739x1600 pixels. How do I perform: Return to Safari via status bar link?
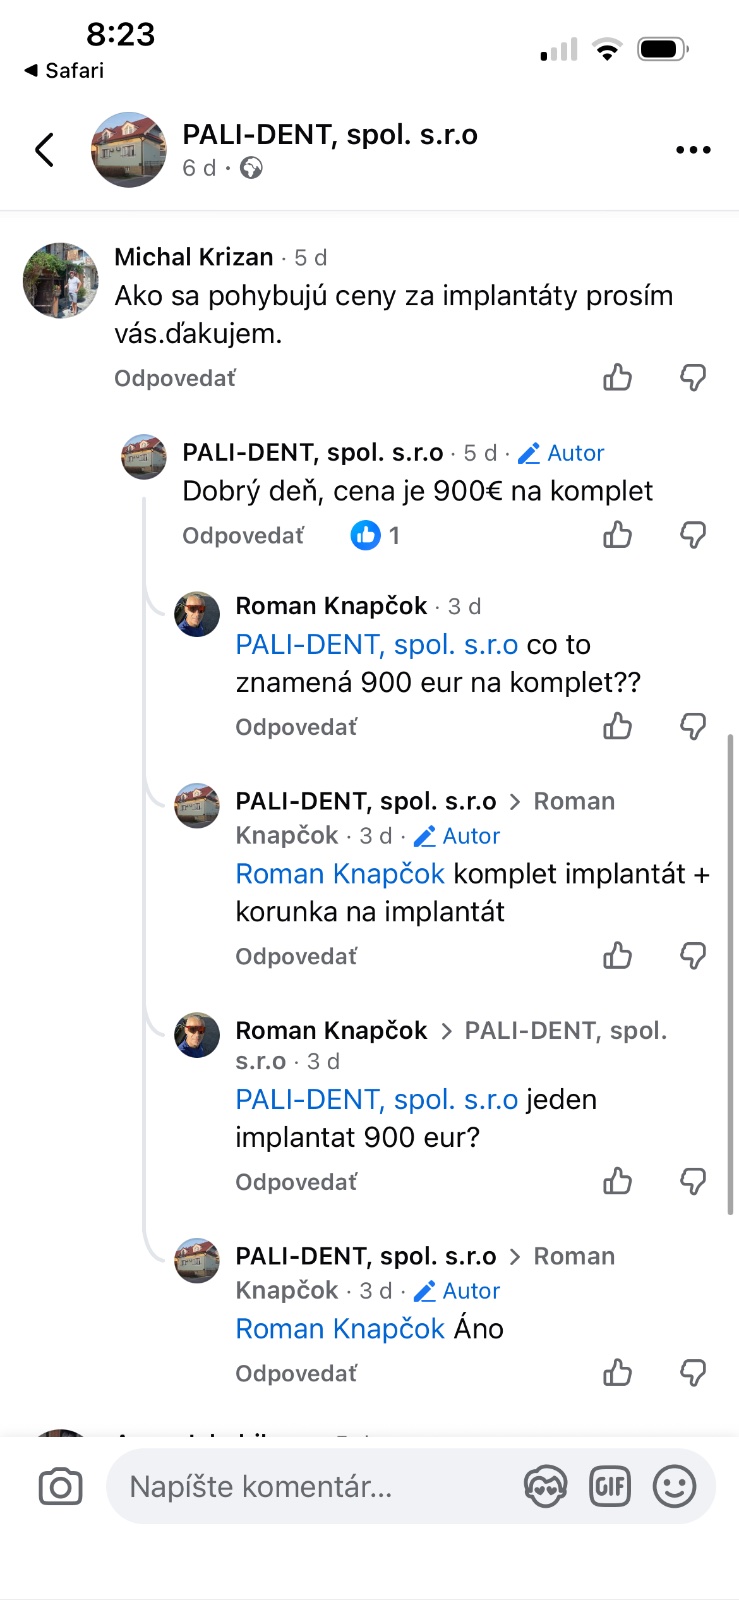click(64, 70)
